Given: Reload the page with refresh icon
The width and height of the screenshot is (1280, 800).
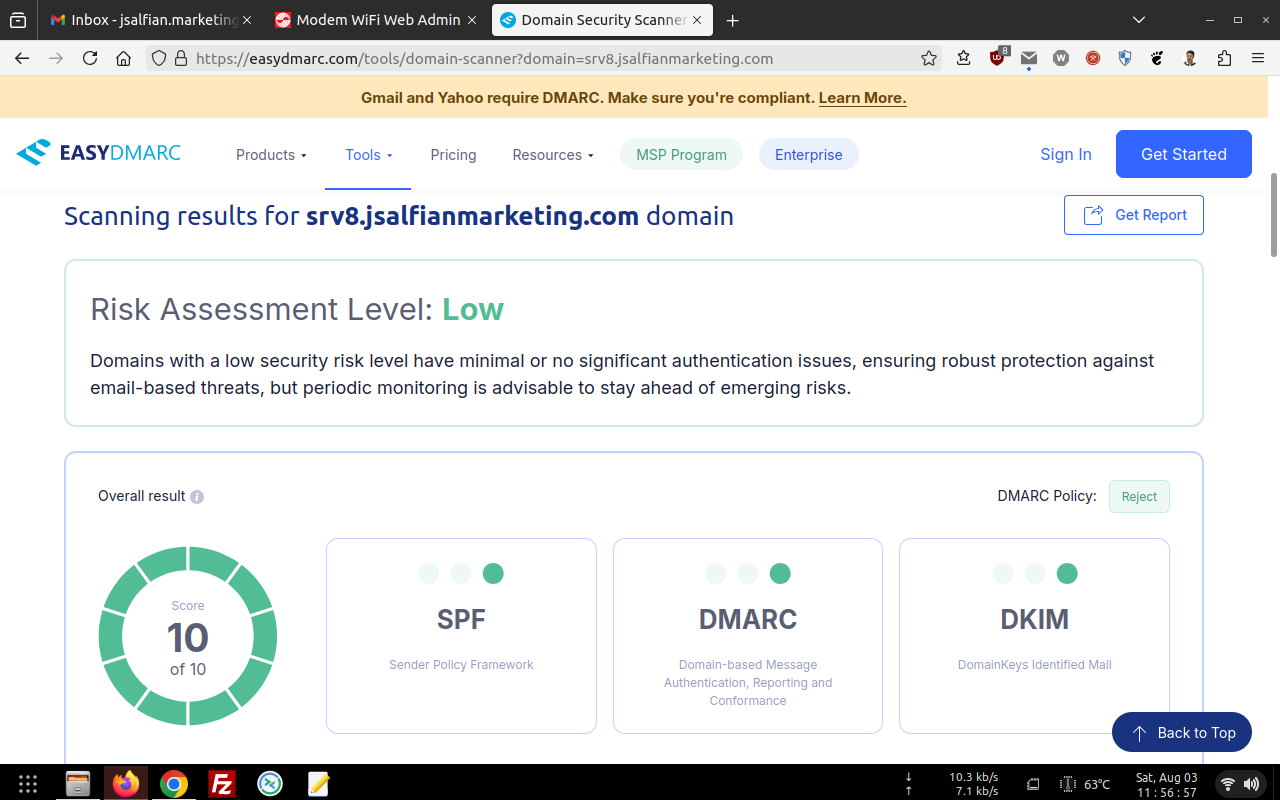Looking at the screenshot, I should pyautogui.click(x=90, y=58).
